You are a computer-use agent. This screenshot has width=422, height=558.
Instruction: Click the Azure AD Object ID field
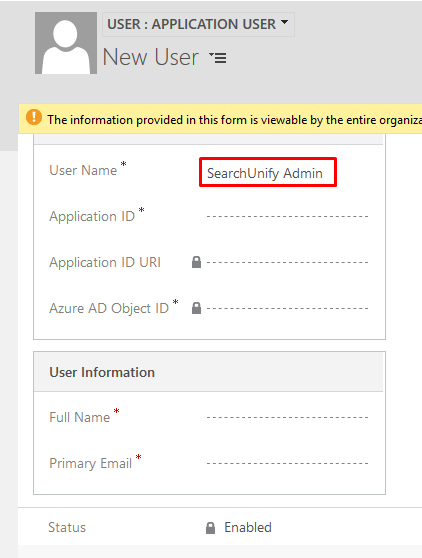coord(287,308)
